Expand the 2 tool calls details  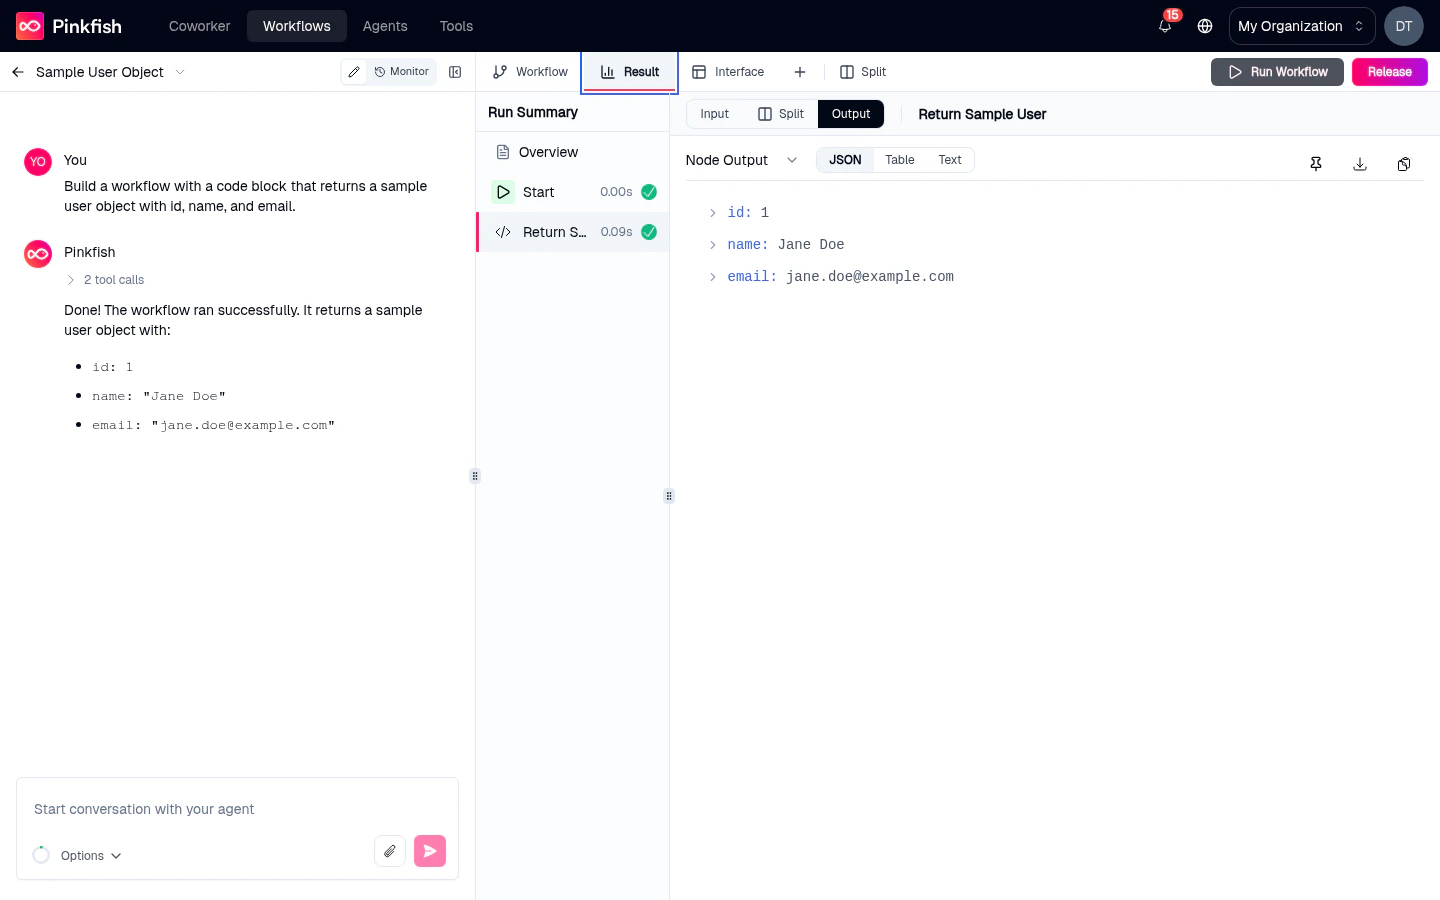coord(104,280)
